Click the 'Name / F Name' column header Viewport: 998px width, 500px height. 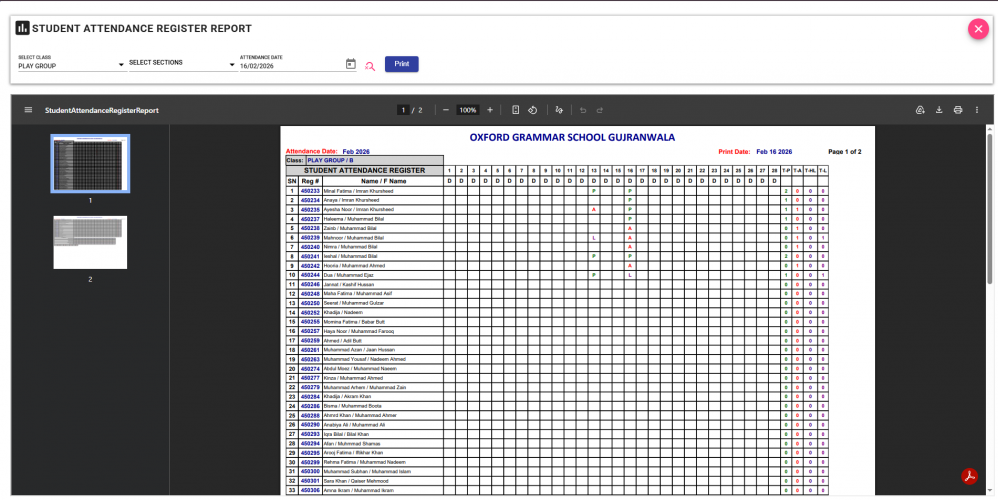click(383, 181)
